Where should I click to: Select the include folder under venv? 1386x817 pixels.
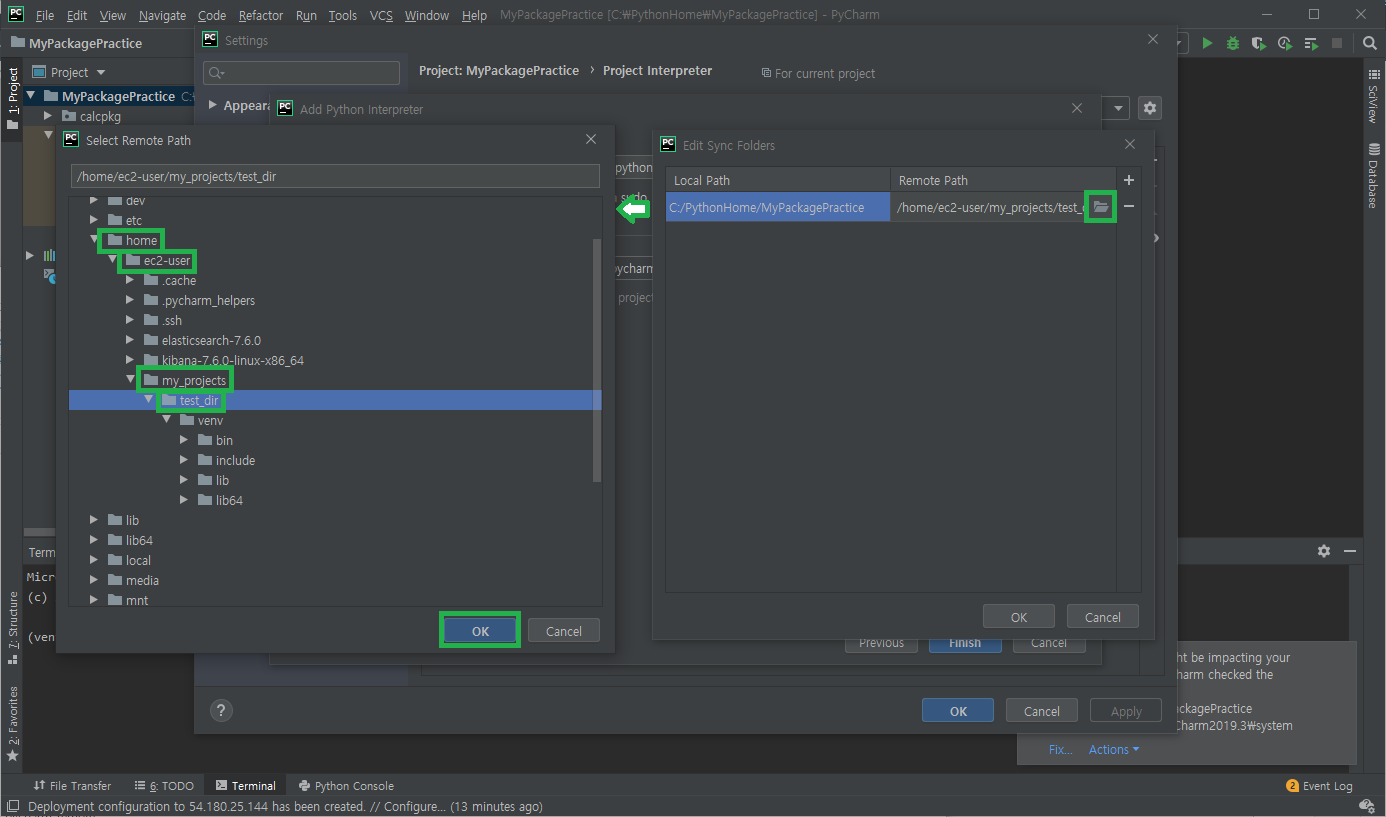click(x=235, y=460)
